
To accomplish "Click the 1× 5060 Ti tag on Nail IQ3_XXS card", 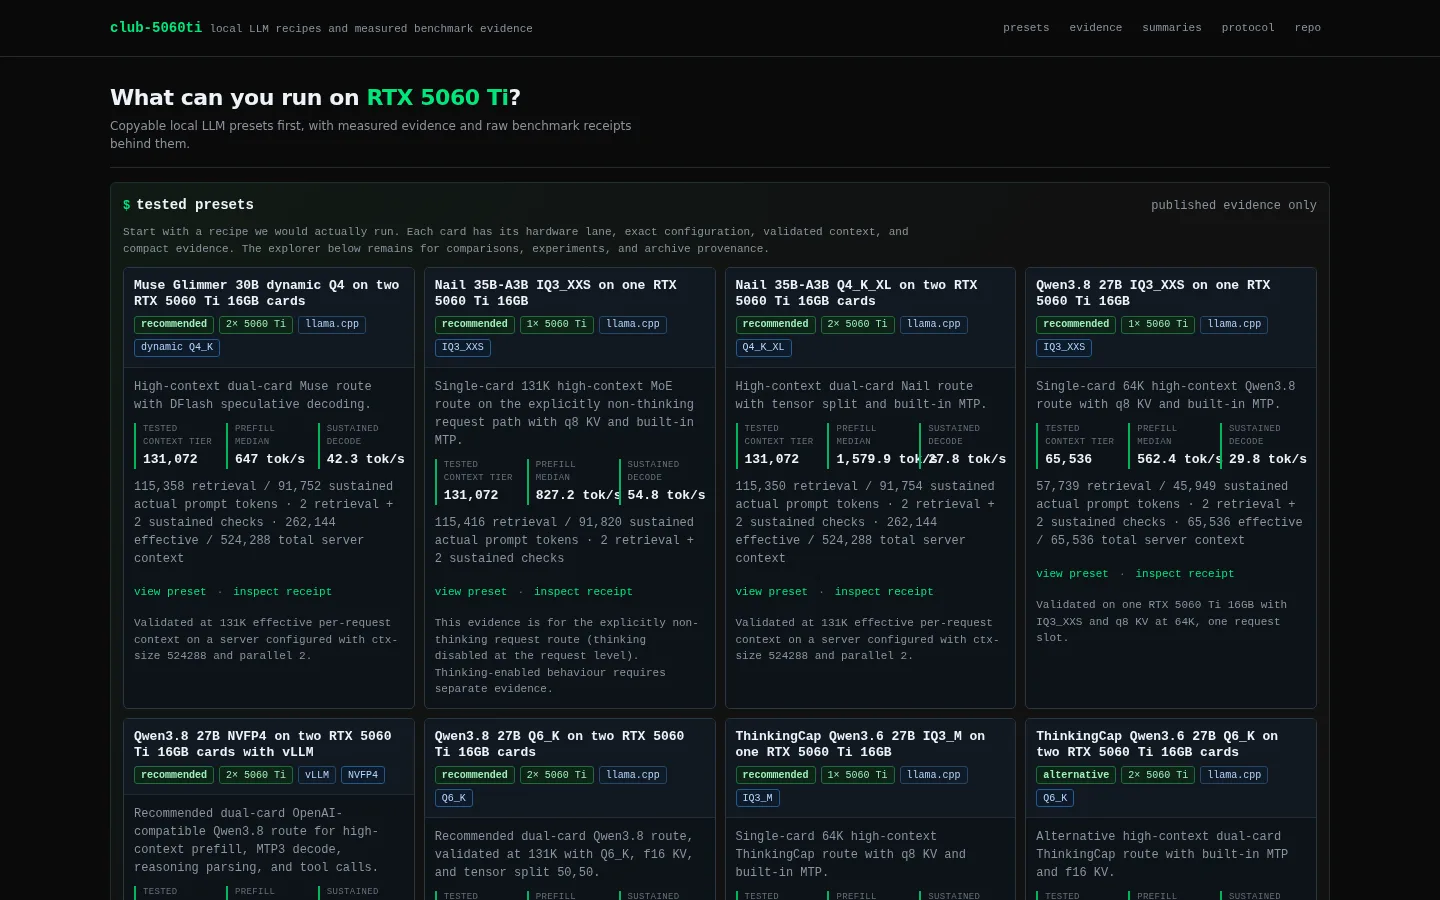I will [x=557, y=324].
